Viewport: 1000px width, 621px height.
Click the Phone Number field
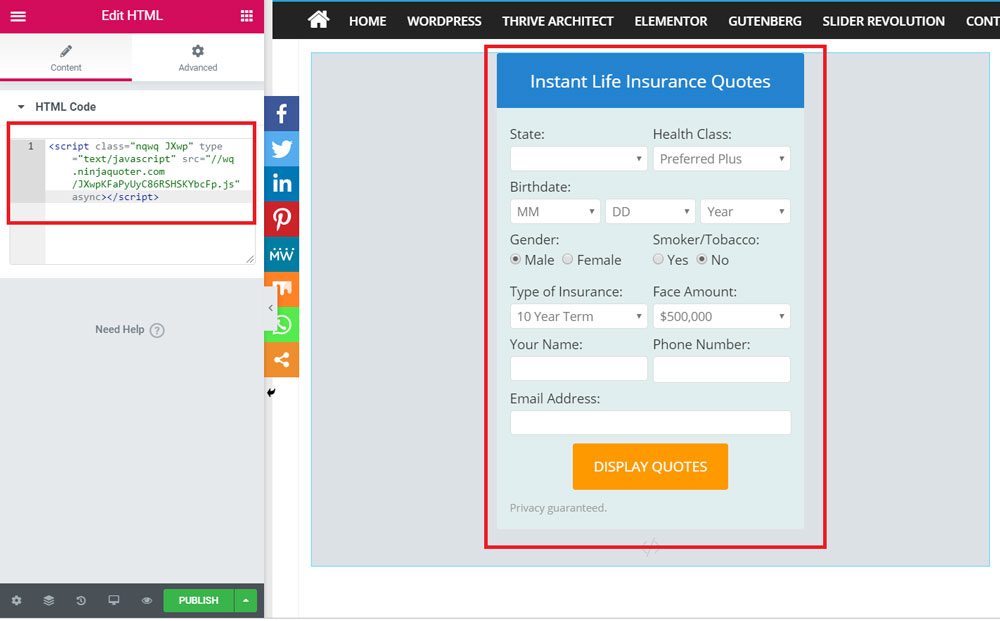point(721,369)
